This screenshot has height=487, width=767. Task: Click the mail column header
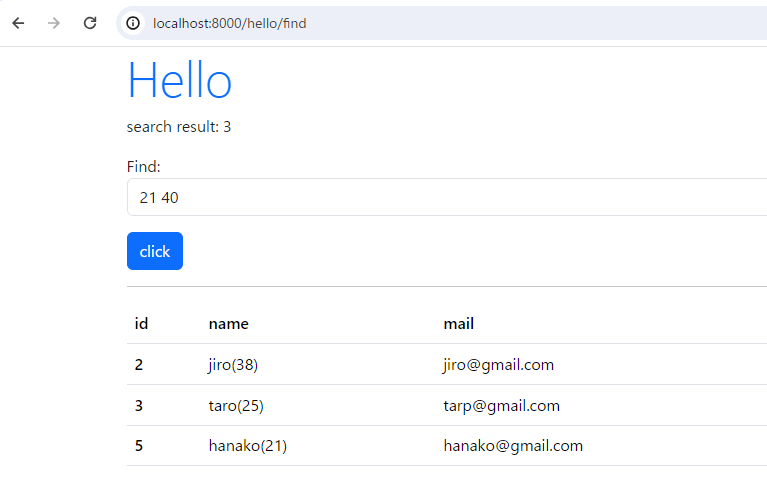pyautogui.click(x=458, y=324)
